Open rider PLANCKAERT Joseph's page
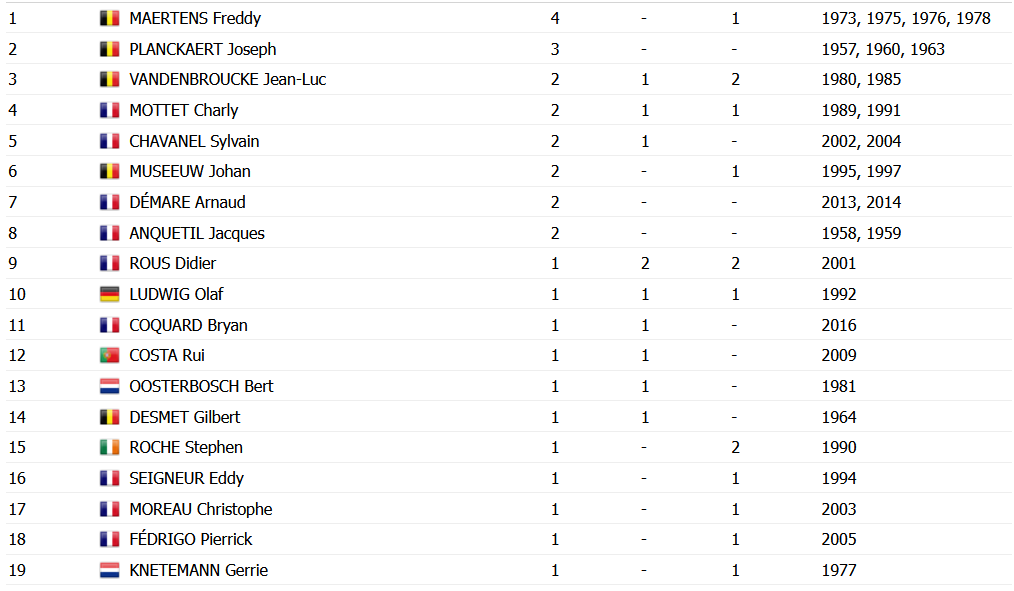 coord(203,49)
